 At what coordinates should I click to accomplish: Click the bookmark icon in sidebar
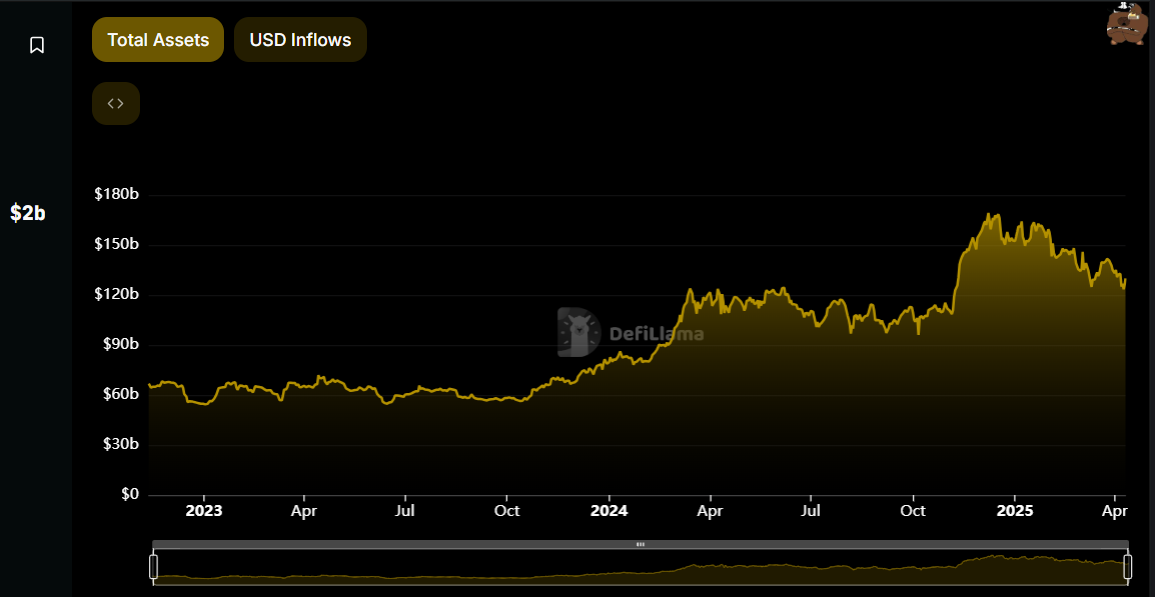(x=37, y=45)
